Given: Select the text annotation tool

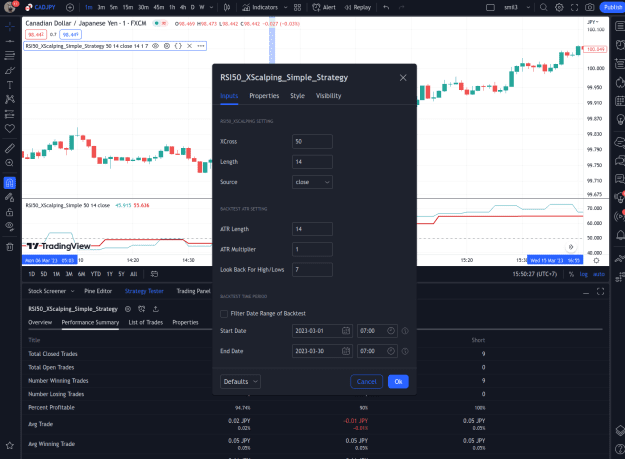Looking at the screenshot, I should [x=10, y=85].
